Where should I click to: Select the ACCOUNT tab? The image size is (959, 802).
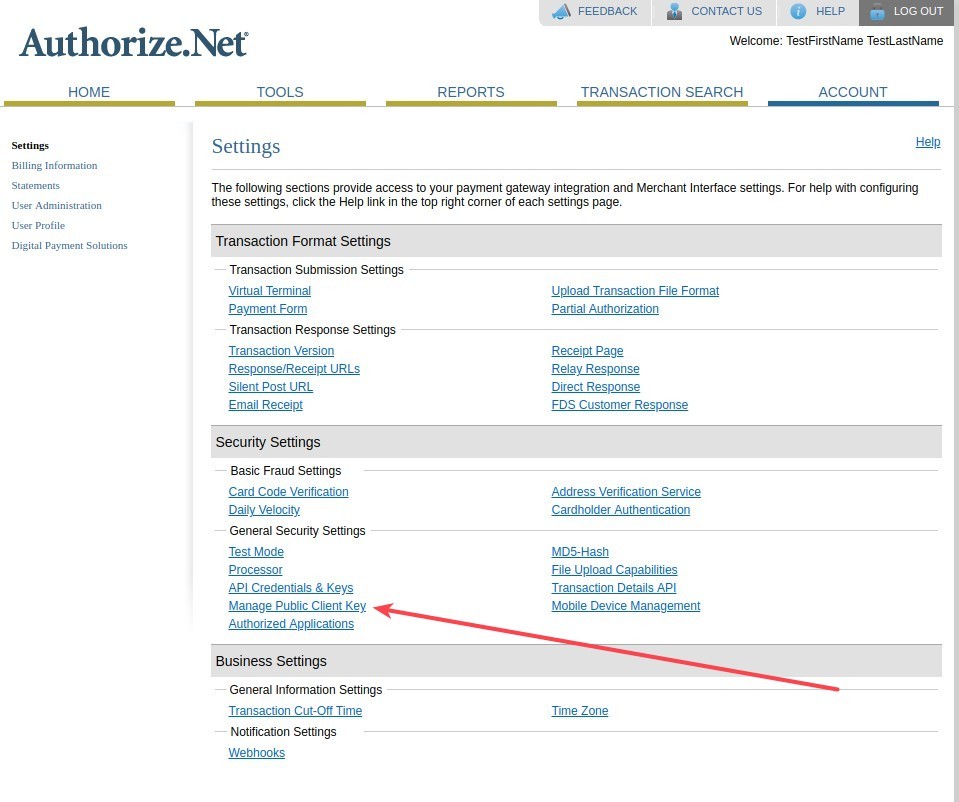tap(853, 92)
